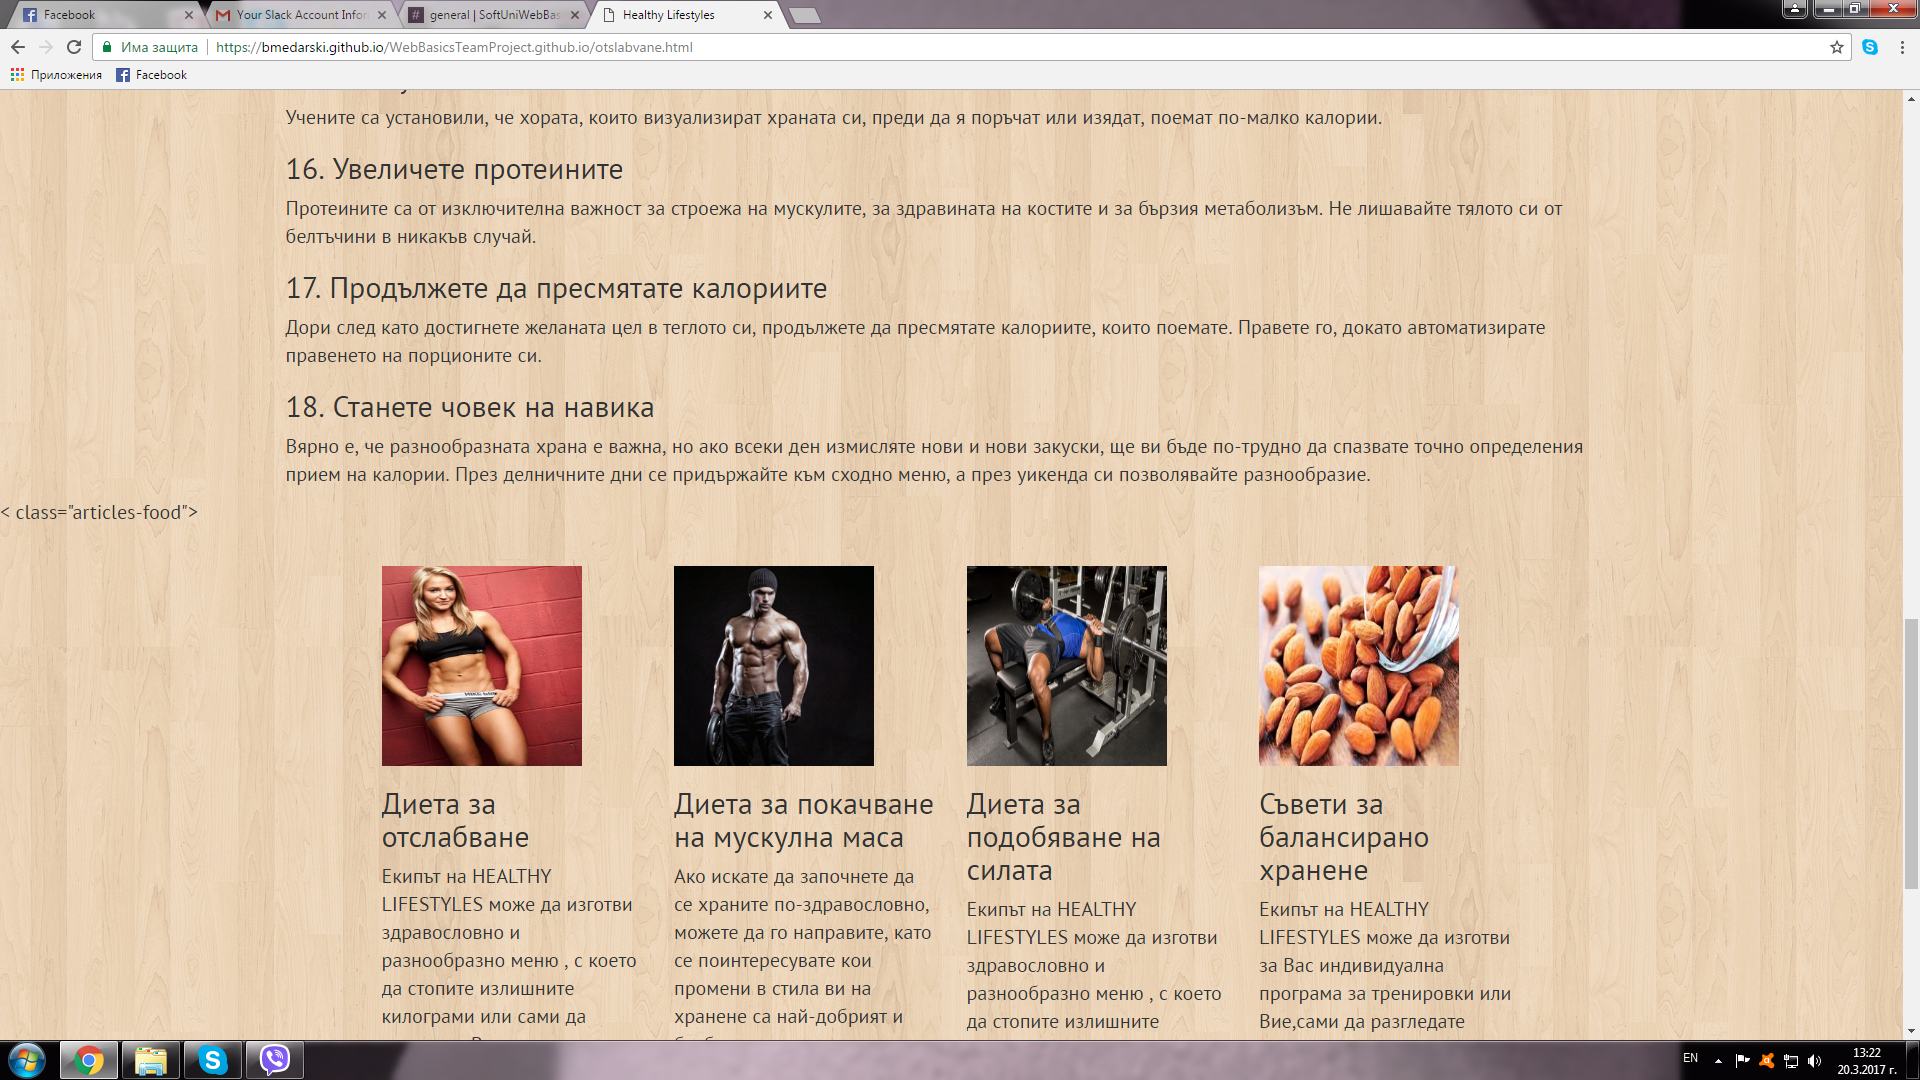Select the Healthy Lifestyles tab

[x=685, y=15]
